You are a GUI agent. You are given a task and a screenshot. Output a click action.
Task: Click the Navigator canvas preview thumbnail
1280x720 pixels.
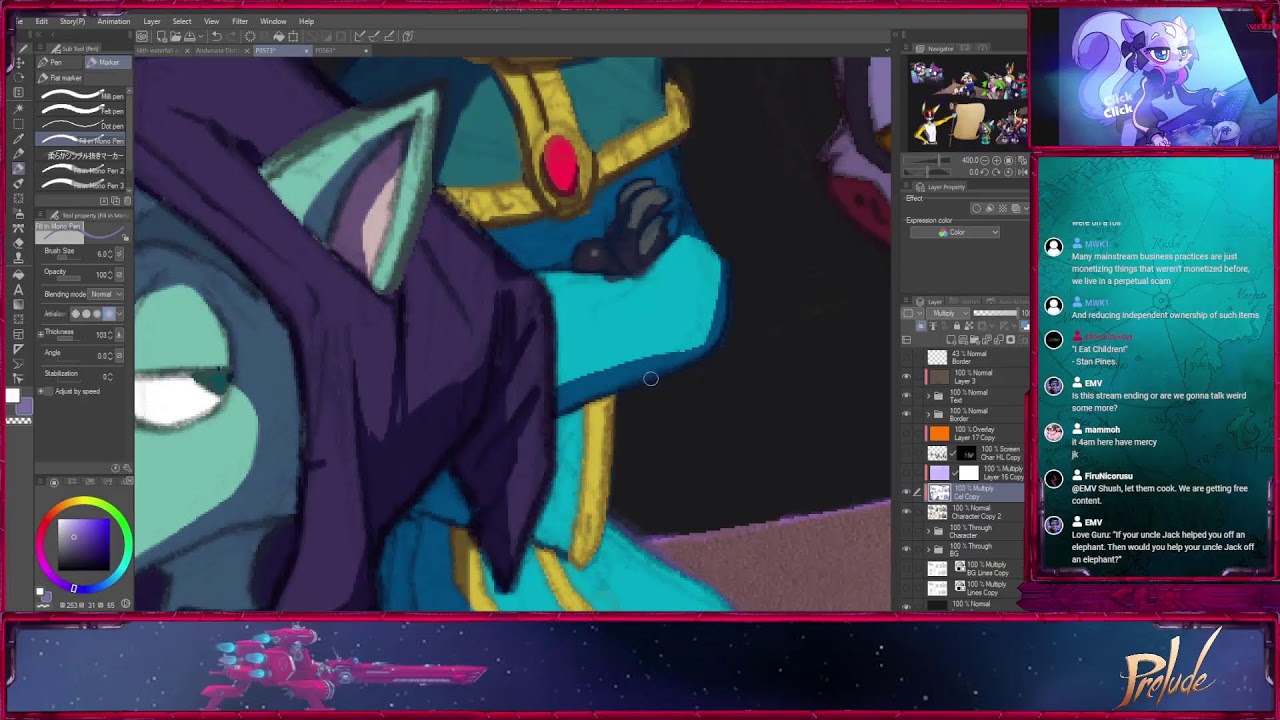pos(967,102)
